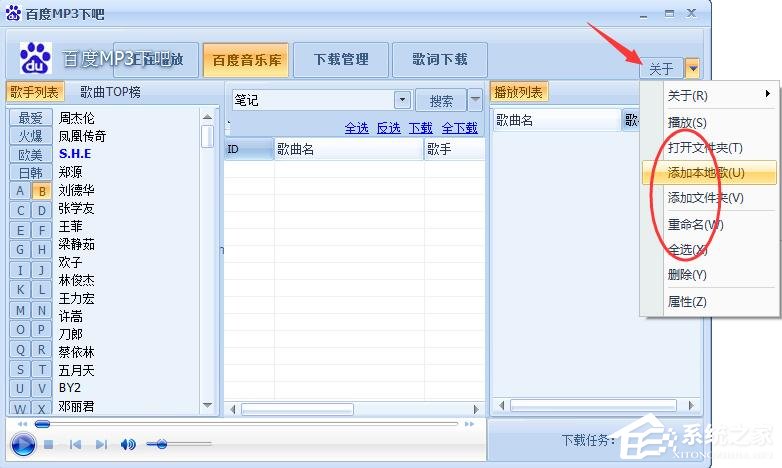Image resolution: width=782 pixels, height=468 pixels.
Task: Choose 删除(Y) from the menu
Action: [709, 274]
